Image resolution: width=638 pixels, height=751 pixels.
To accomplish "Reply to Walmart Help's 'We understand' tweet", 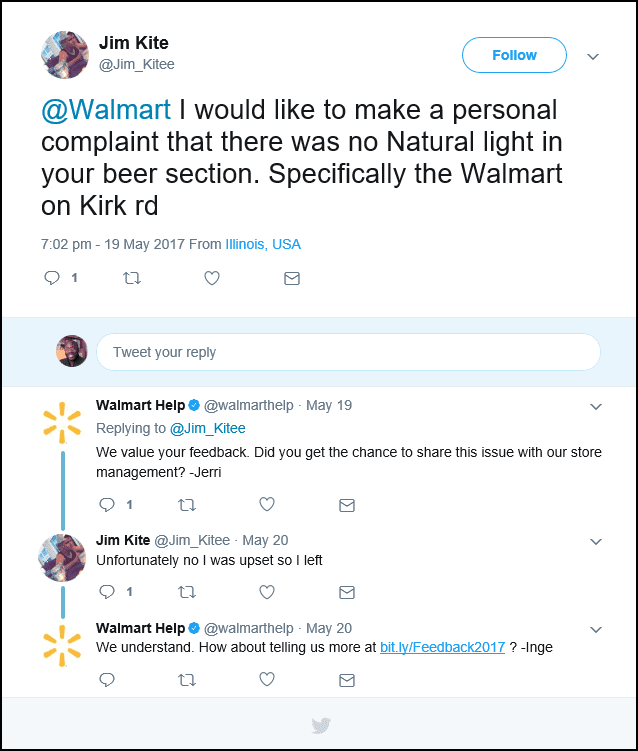I will pos(107,680).
